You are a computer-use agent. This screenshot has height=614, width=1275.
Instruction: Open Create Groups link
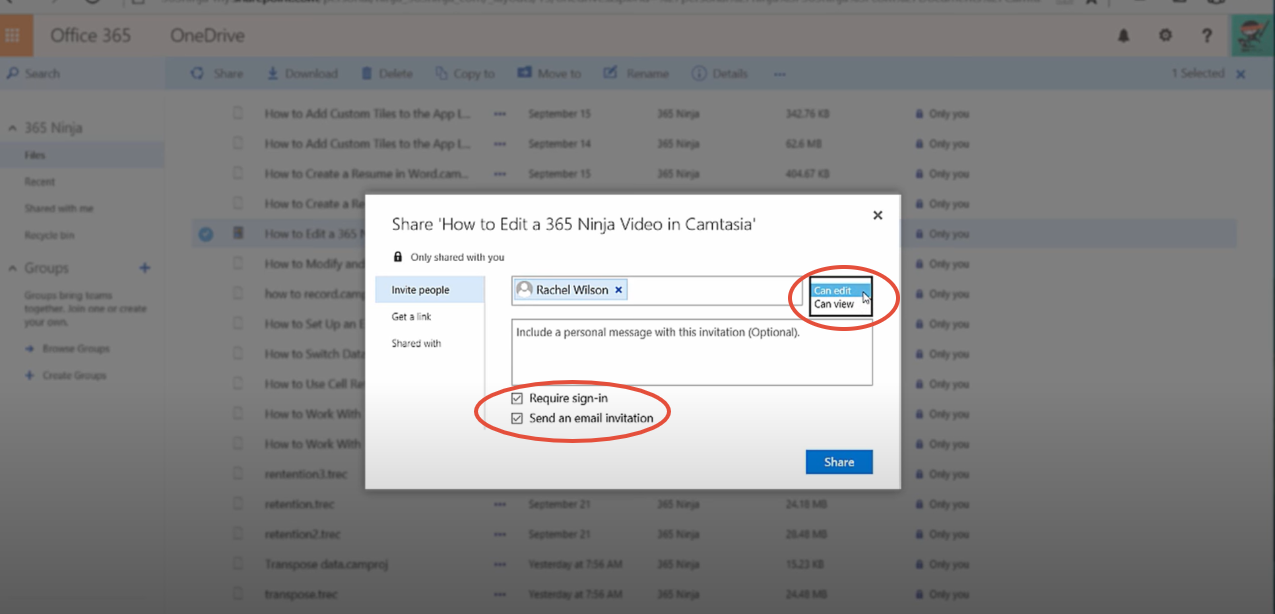[66, 376]
